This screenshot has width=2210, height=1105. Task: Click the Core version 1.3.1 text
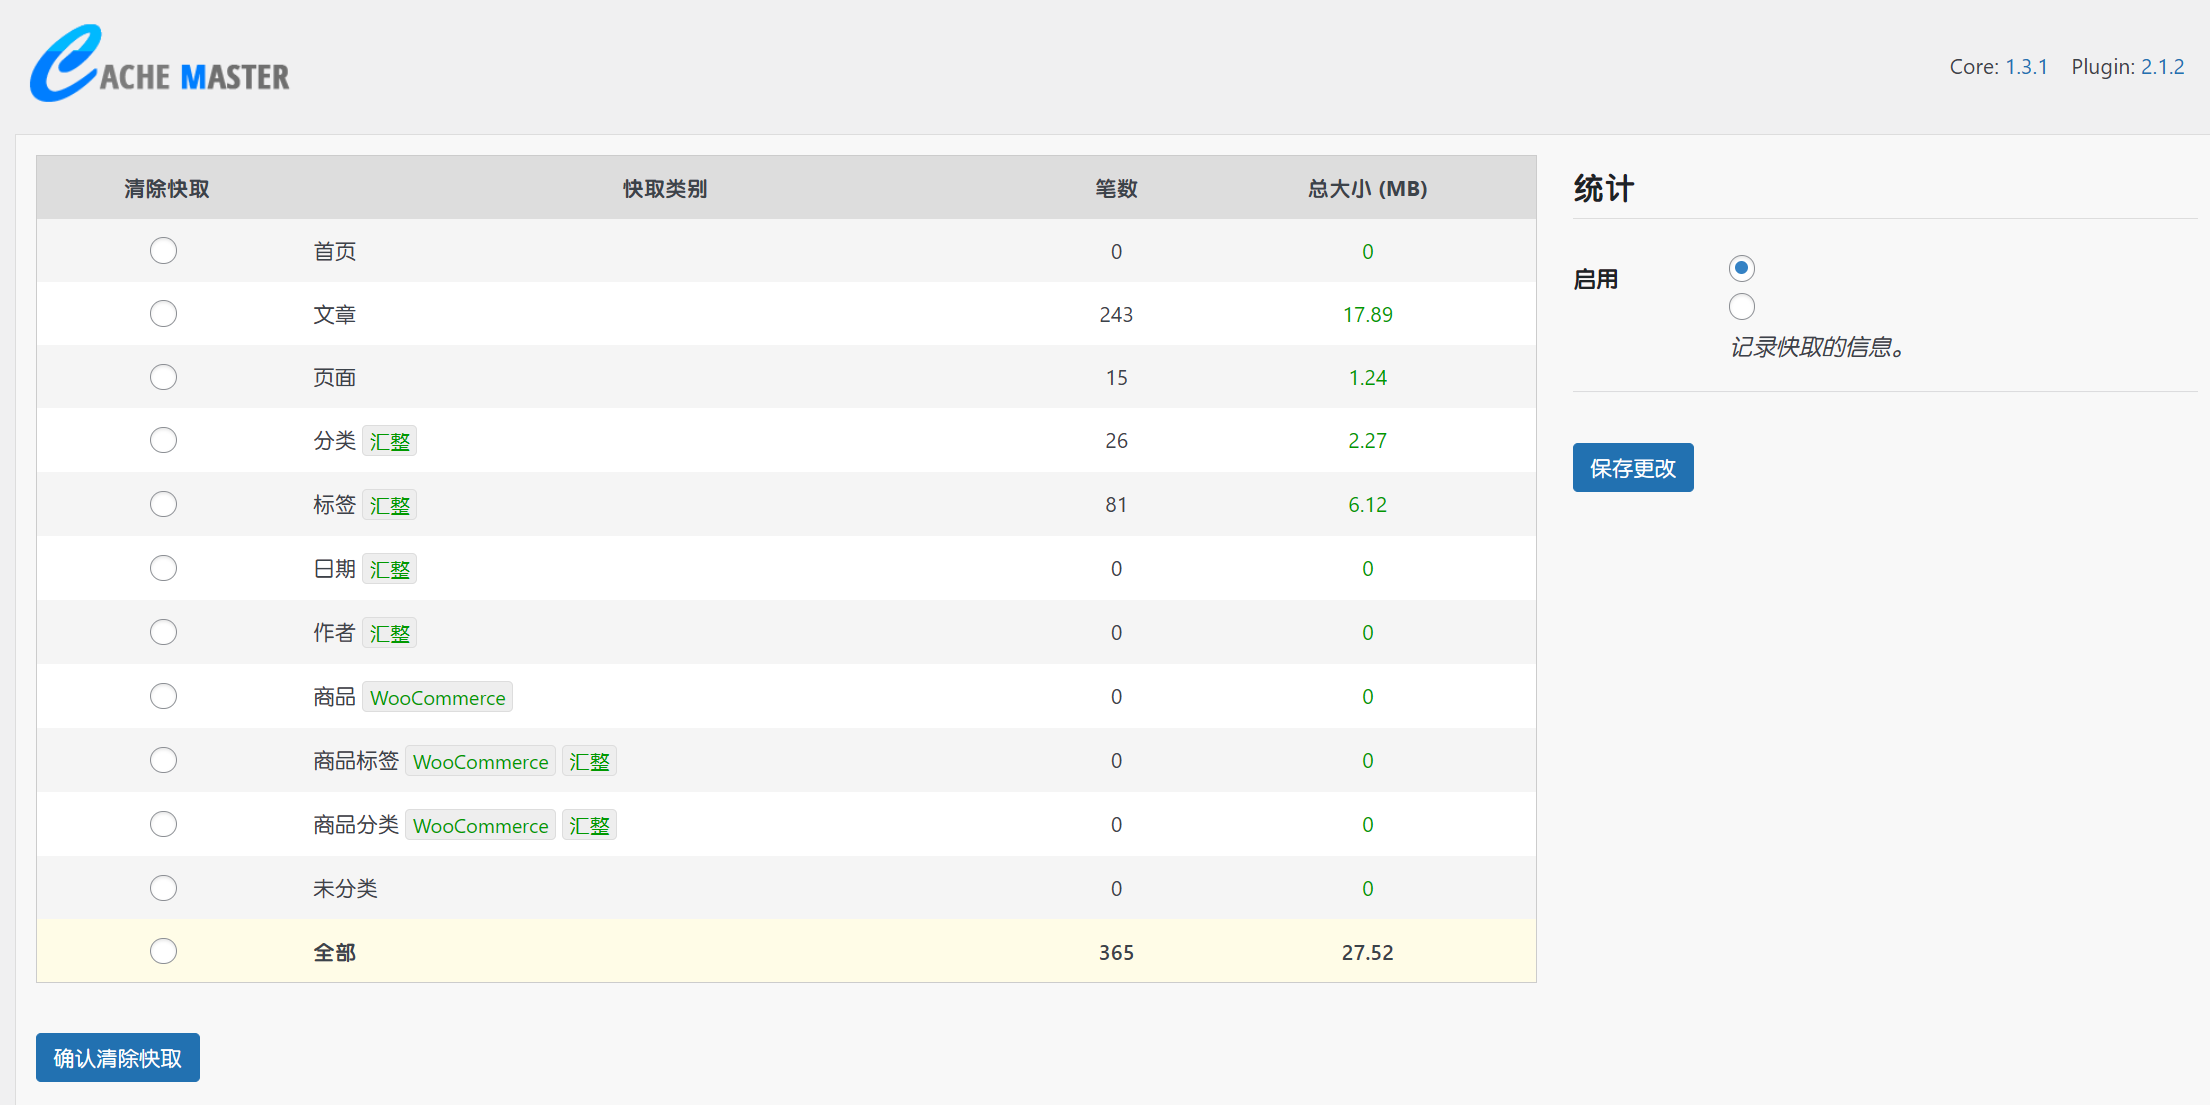click(2026, 67)
